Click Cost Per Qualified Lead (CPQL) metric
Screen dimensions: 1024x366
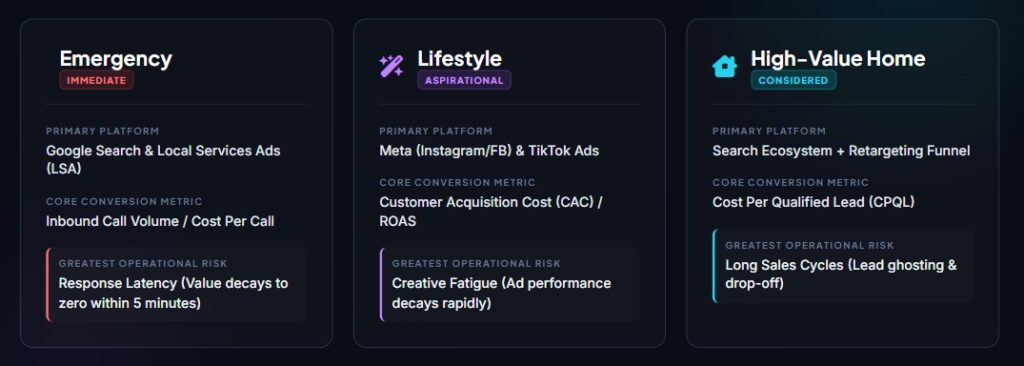[x=814, y=203]
